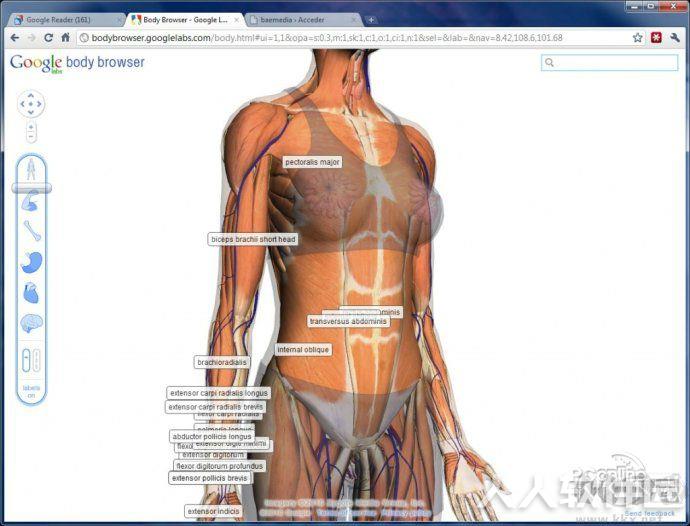690x526 pixels.
Task: Switch to the baemedia Acceder tab
Action: tap(303, 20)
